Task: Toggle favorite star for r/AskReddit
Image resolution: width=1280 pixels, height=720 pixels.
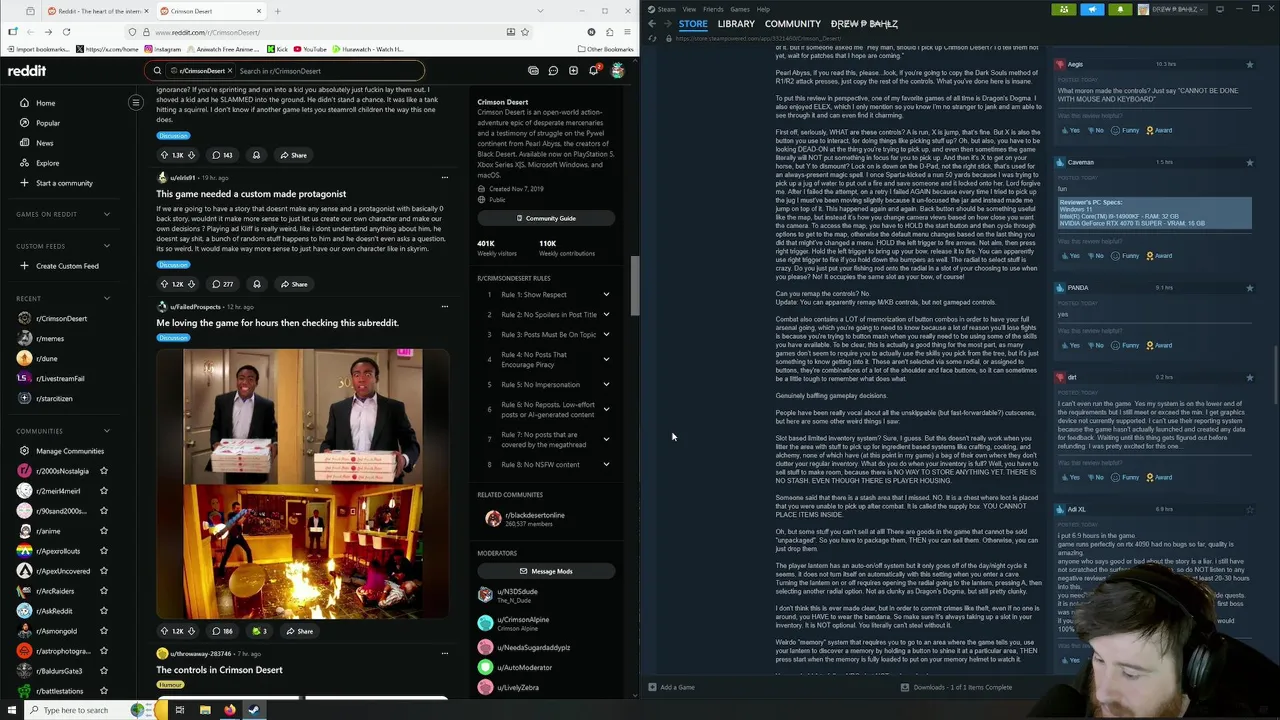Action: pos(103,611)
